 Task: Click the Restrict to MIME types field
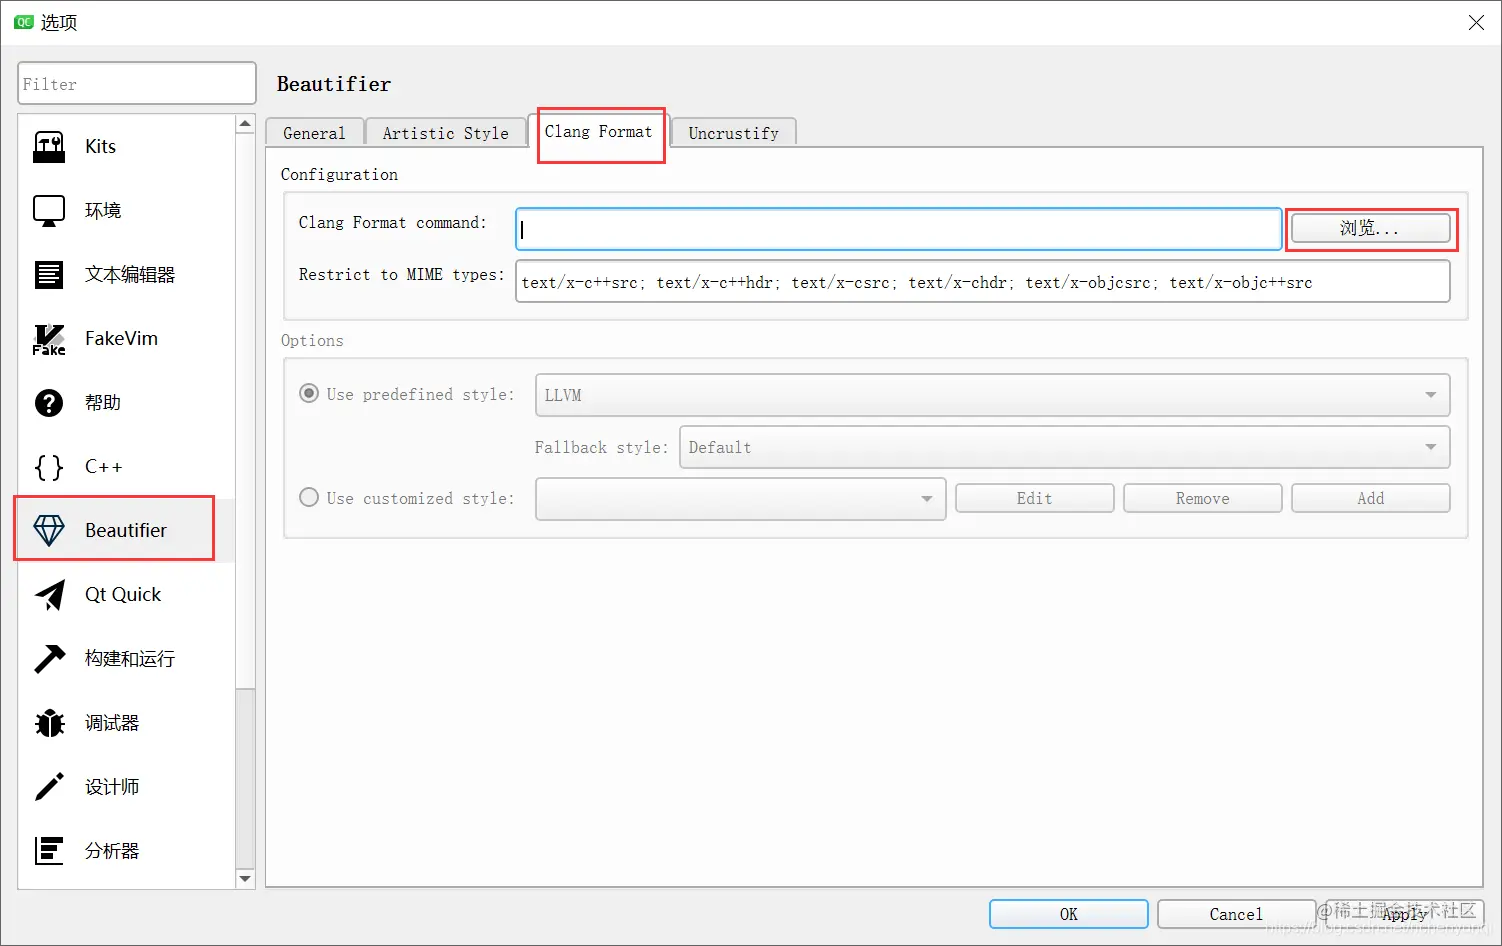tap(982, 281)
